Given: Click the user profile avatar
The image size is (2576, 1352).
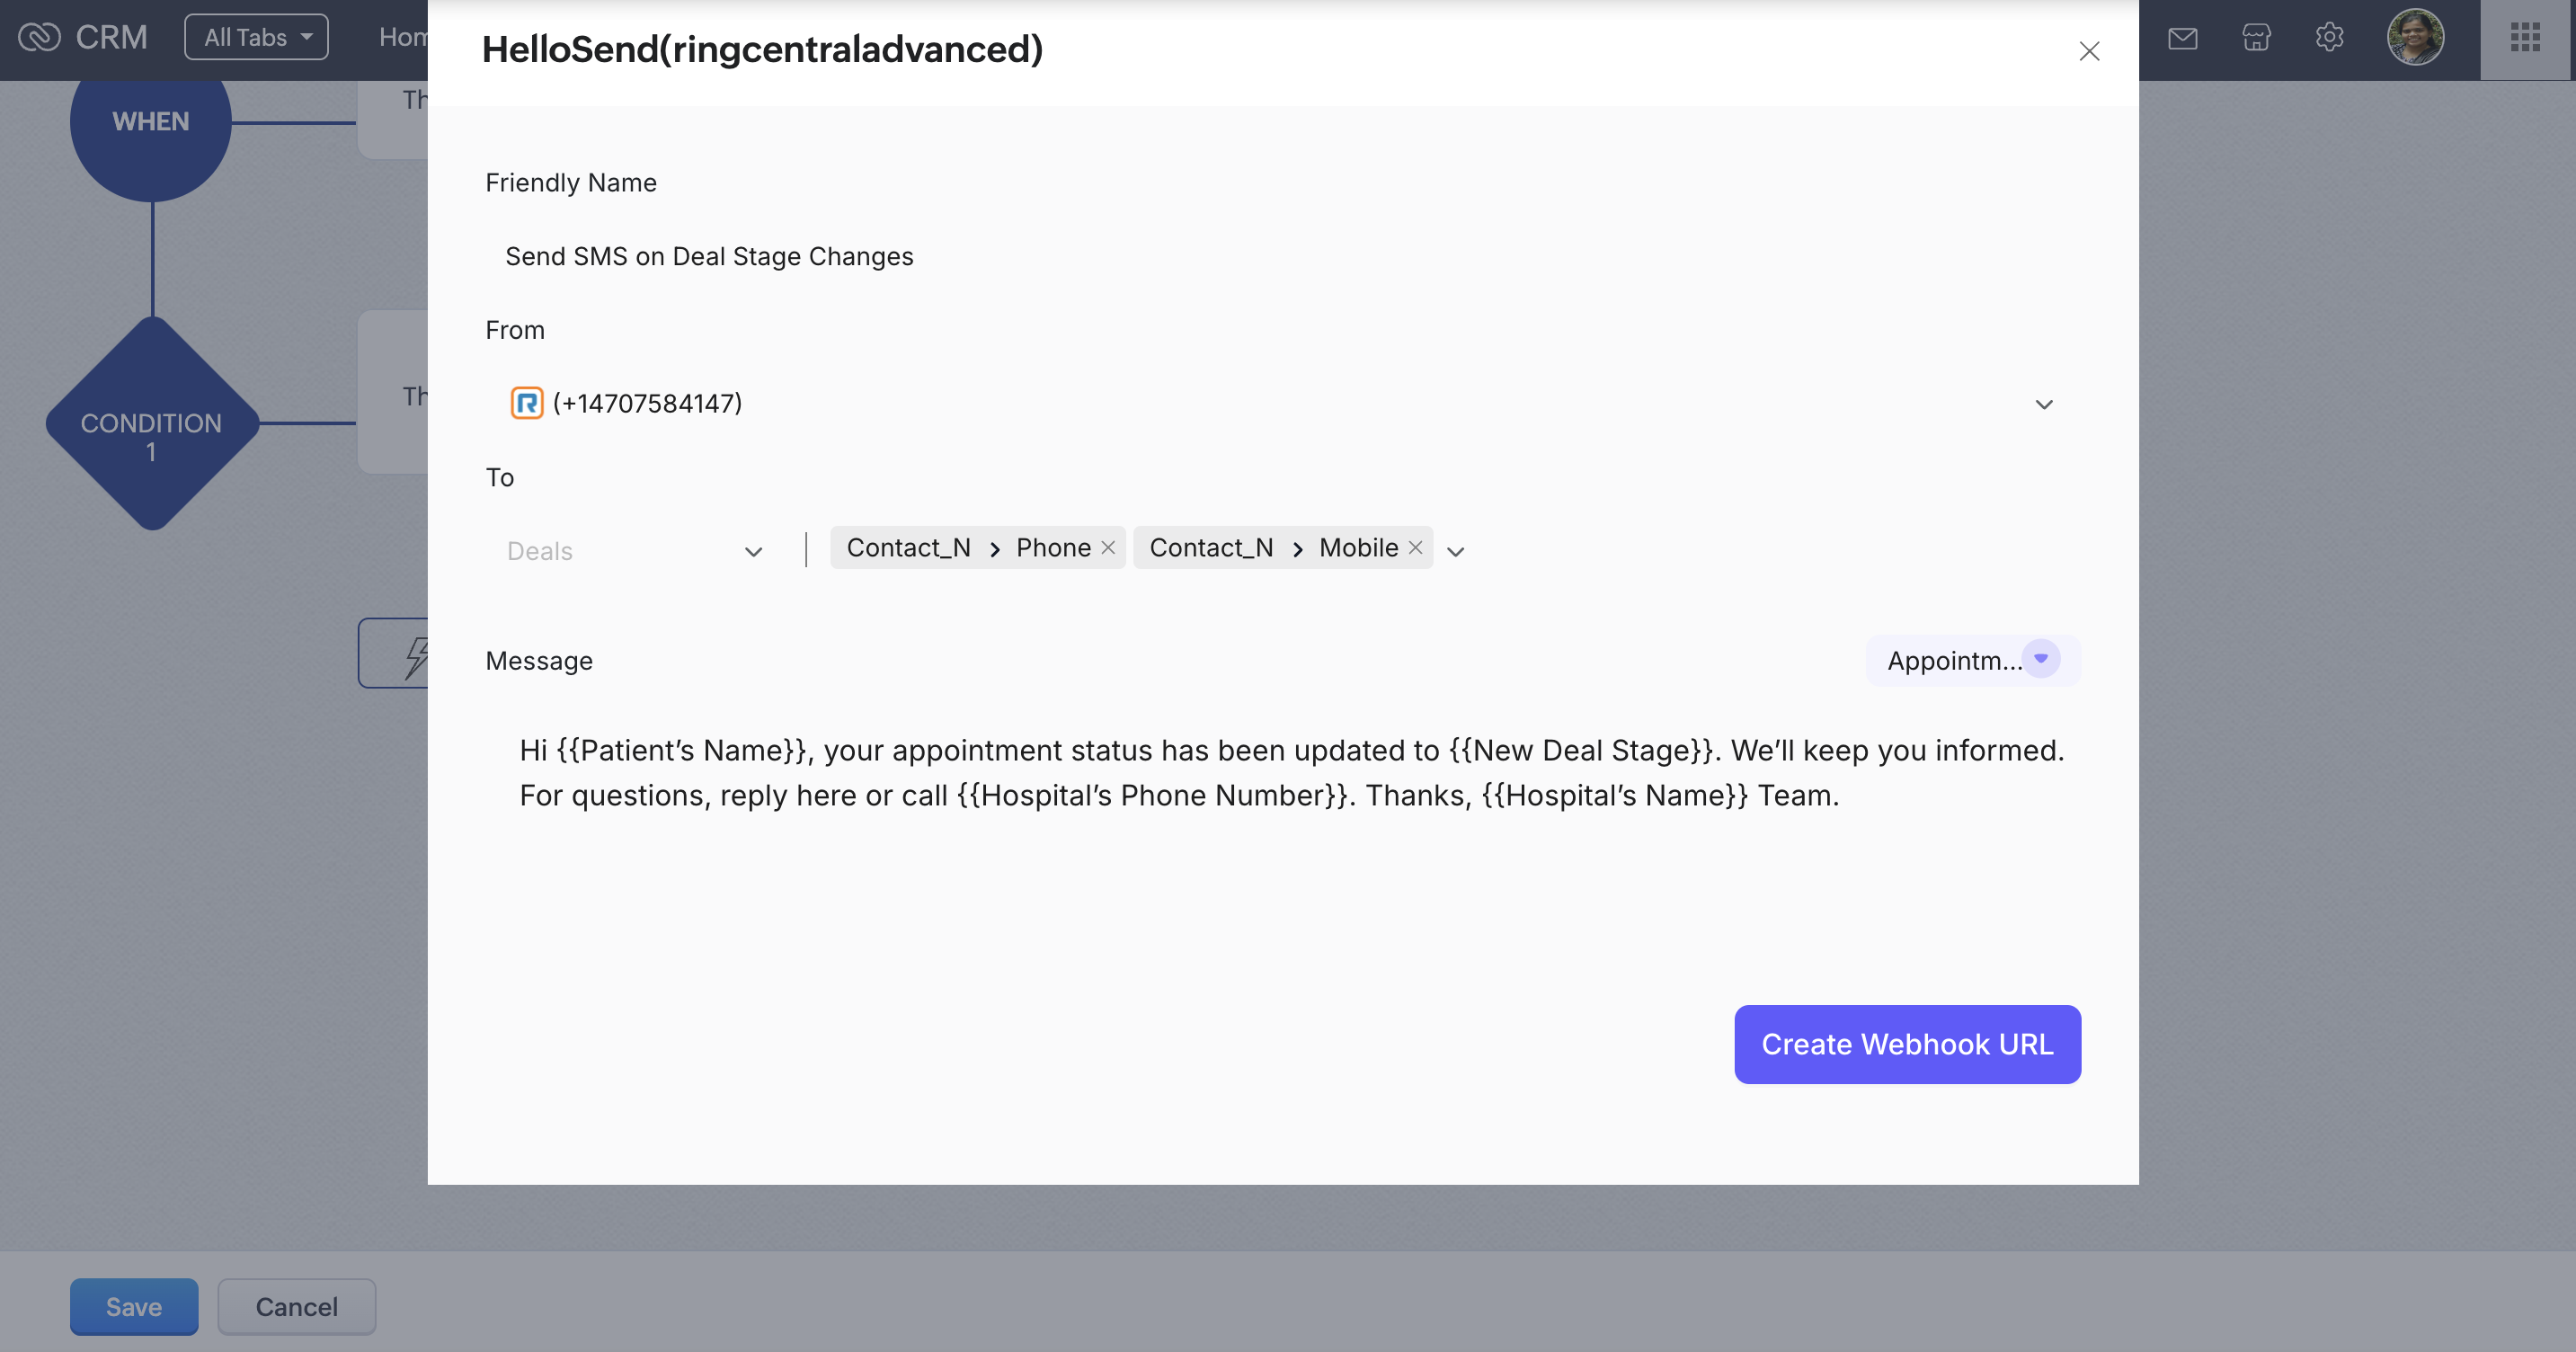Looking at the screenshot, I should pos(2415,38).
